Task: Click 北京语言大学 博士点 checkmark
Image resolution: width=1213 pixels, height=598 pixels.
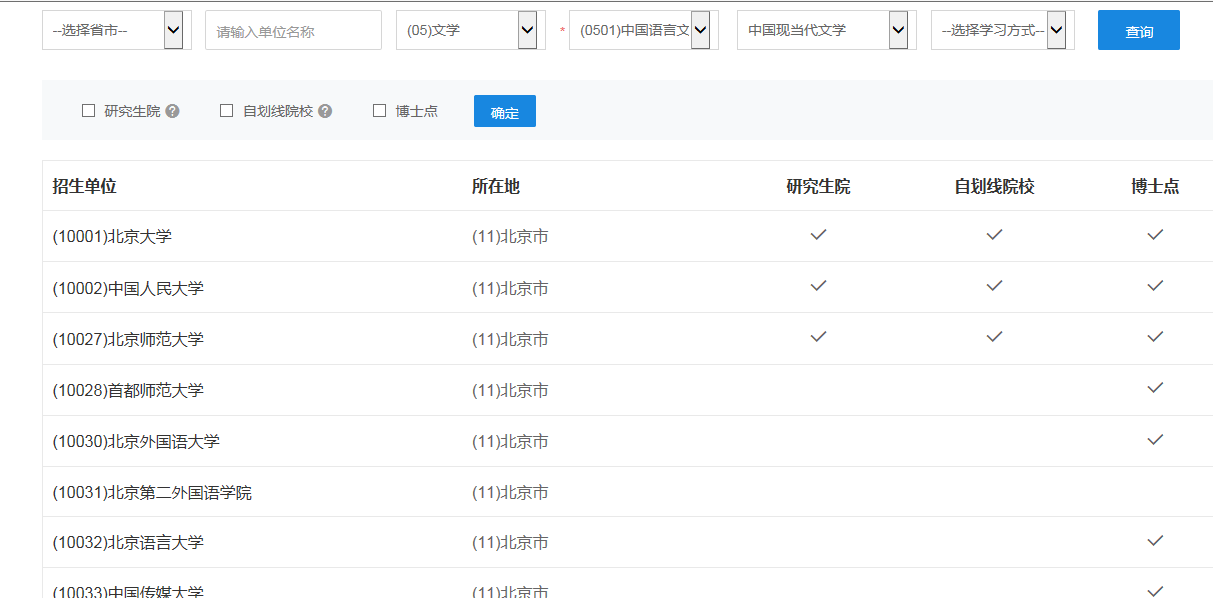Action: coord(1155,540)
